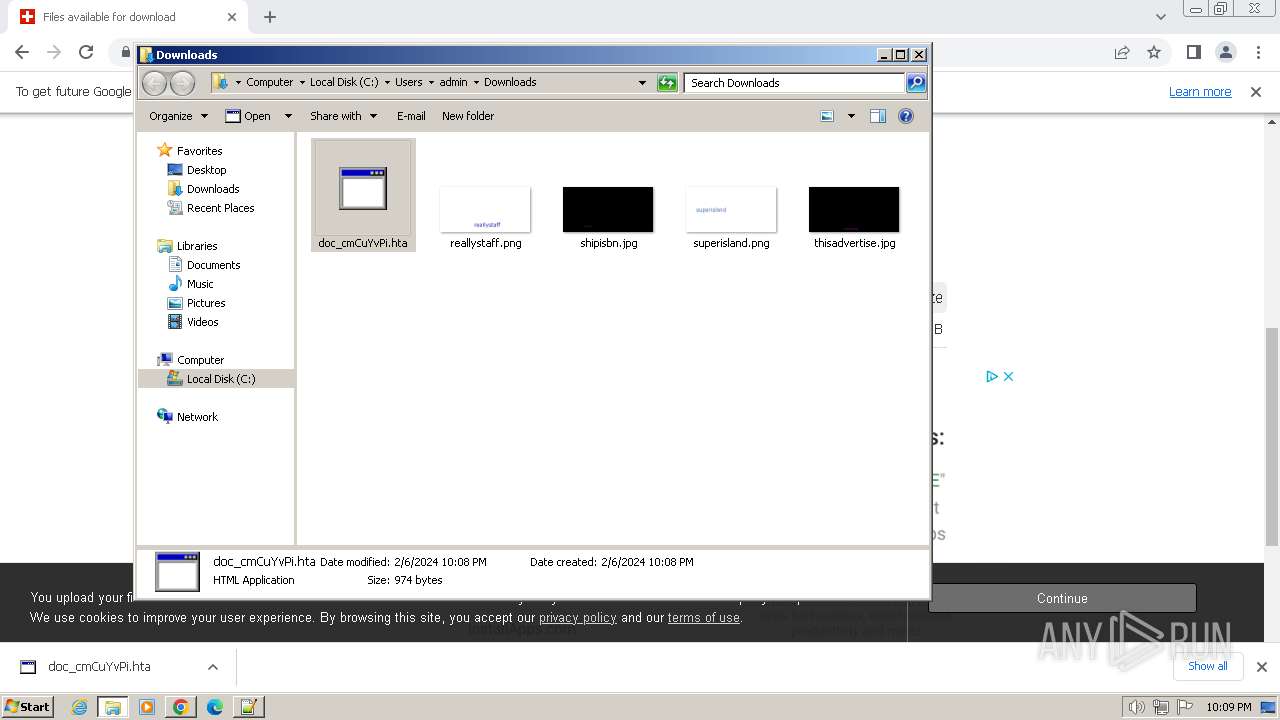Open a new Chrome tab
This screenshot has height=720, width=1280.
click(x=270, y=17)
